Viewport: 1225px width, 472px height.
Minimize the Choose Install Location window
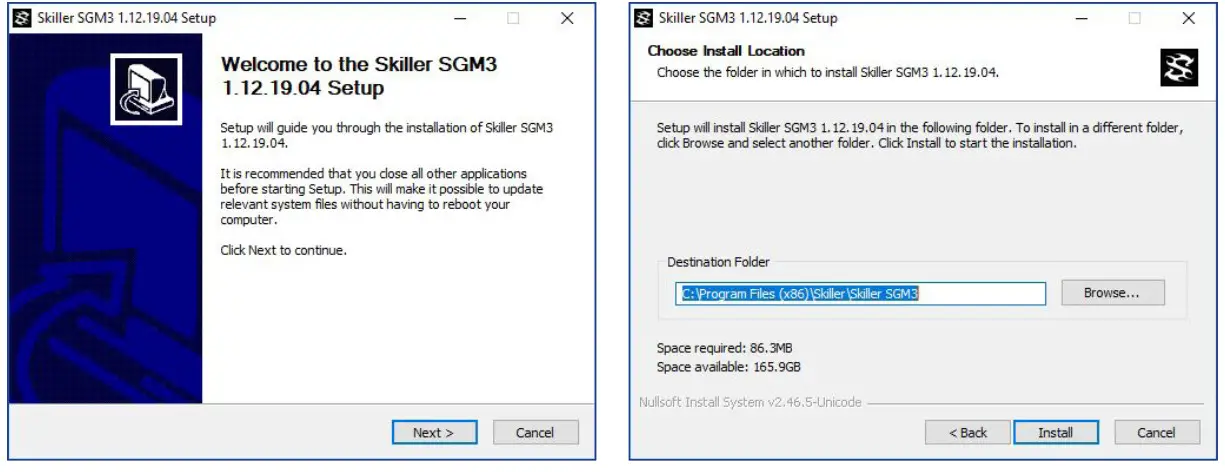click(x=1081, y=18)
